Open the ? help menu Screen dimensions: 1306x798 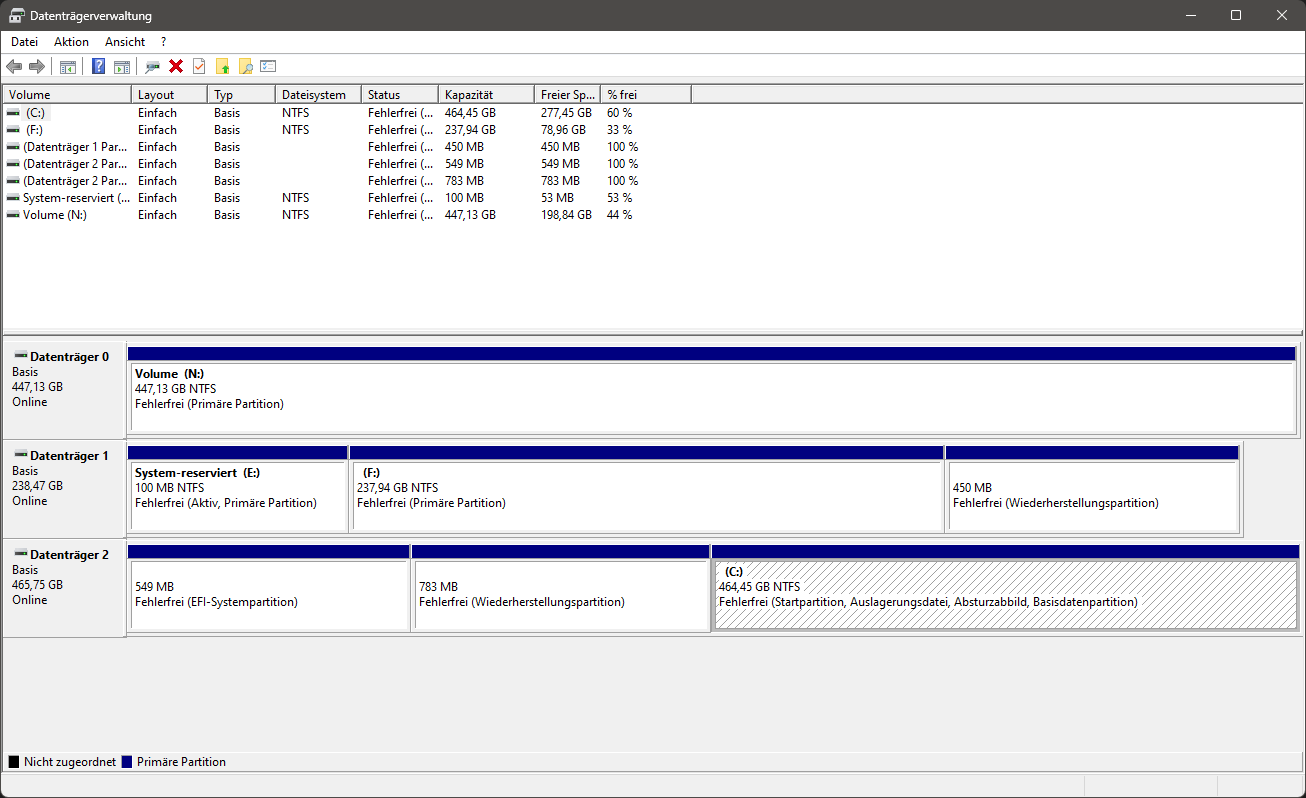163,42
